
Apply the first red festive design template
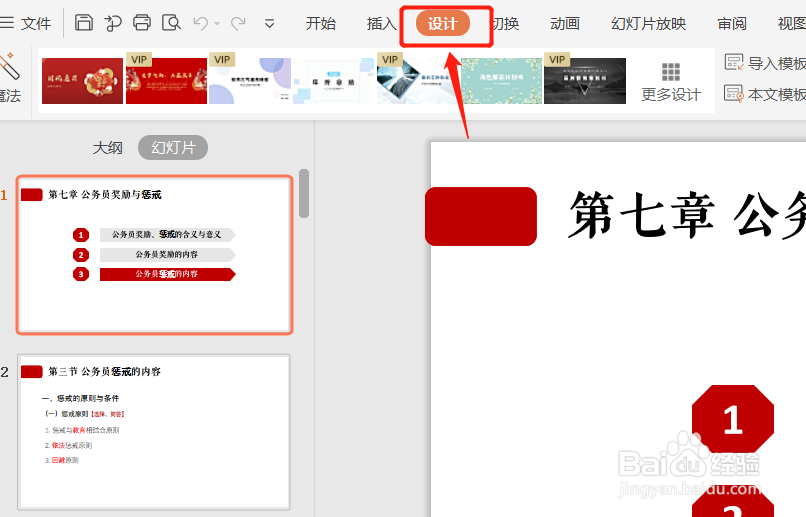pos(82,81)
